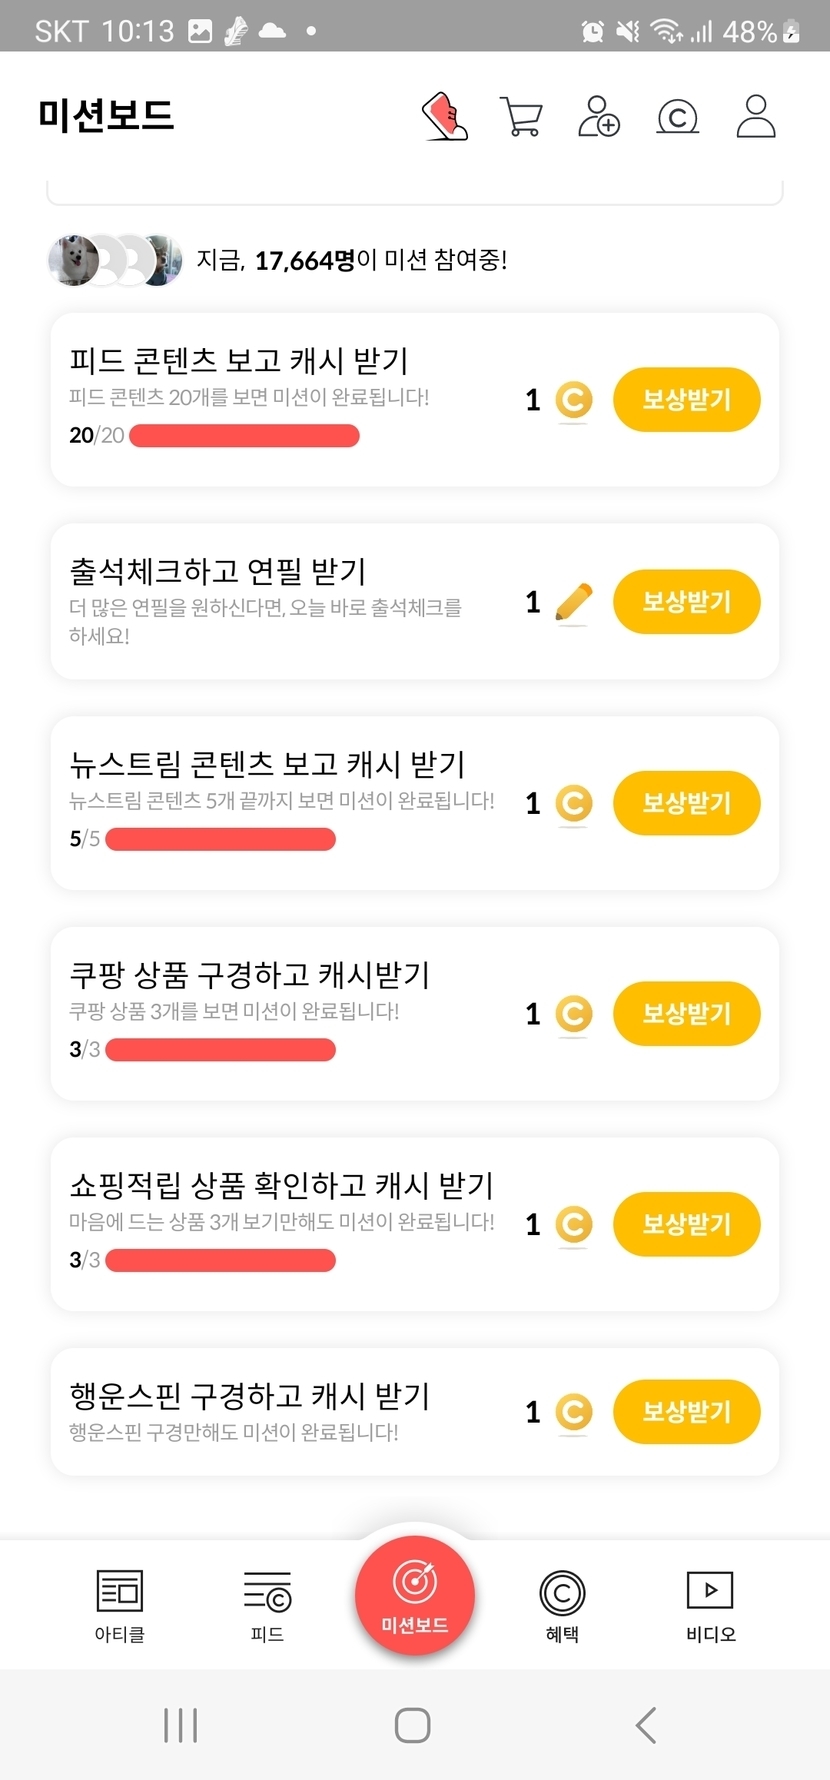This screenshot has height=1780, width=830.
Task: Open the cash coin icon in header
Action: pyautogui.click(x=677, y=117)
